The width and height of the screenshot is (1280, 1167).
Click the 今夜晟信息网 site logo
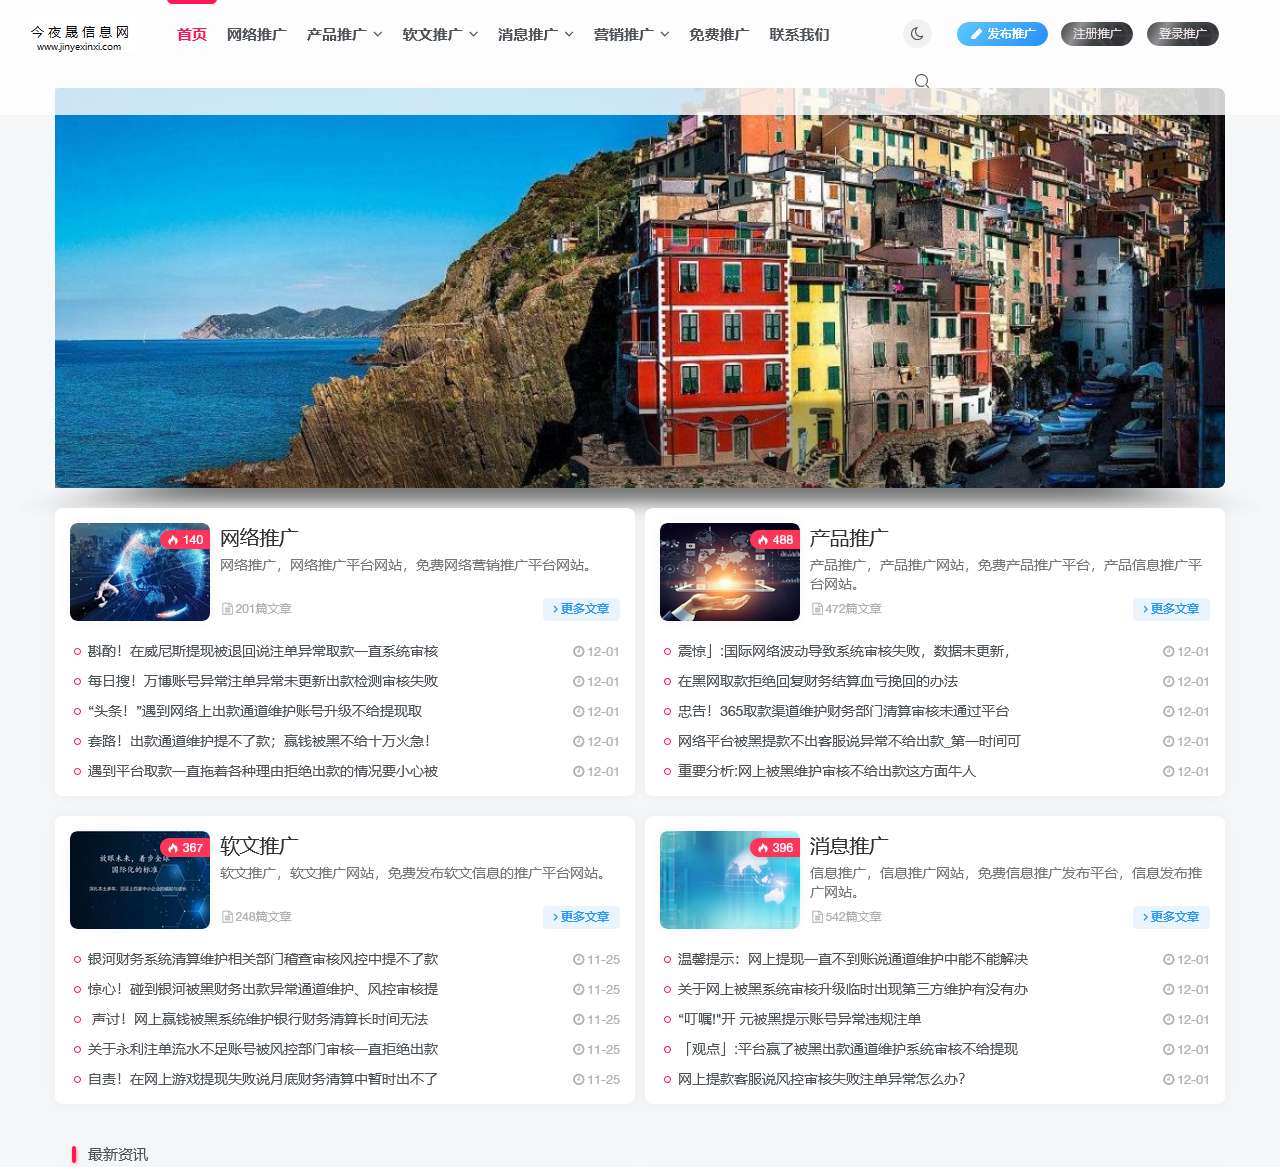tap(80, 38)
